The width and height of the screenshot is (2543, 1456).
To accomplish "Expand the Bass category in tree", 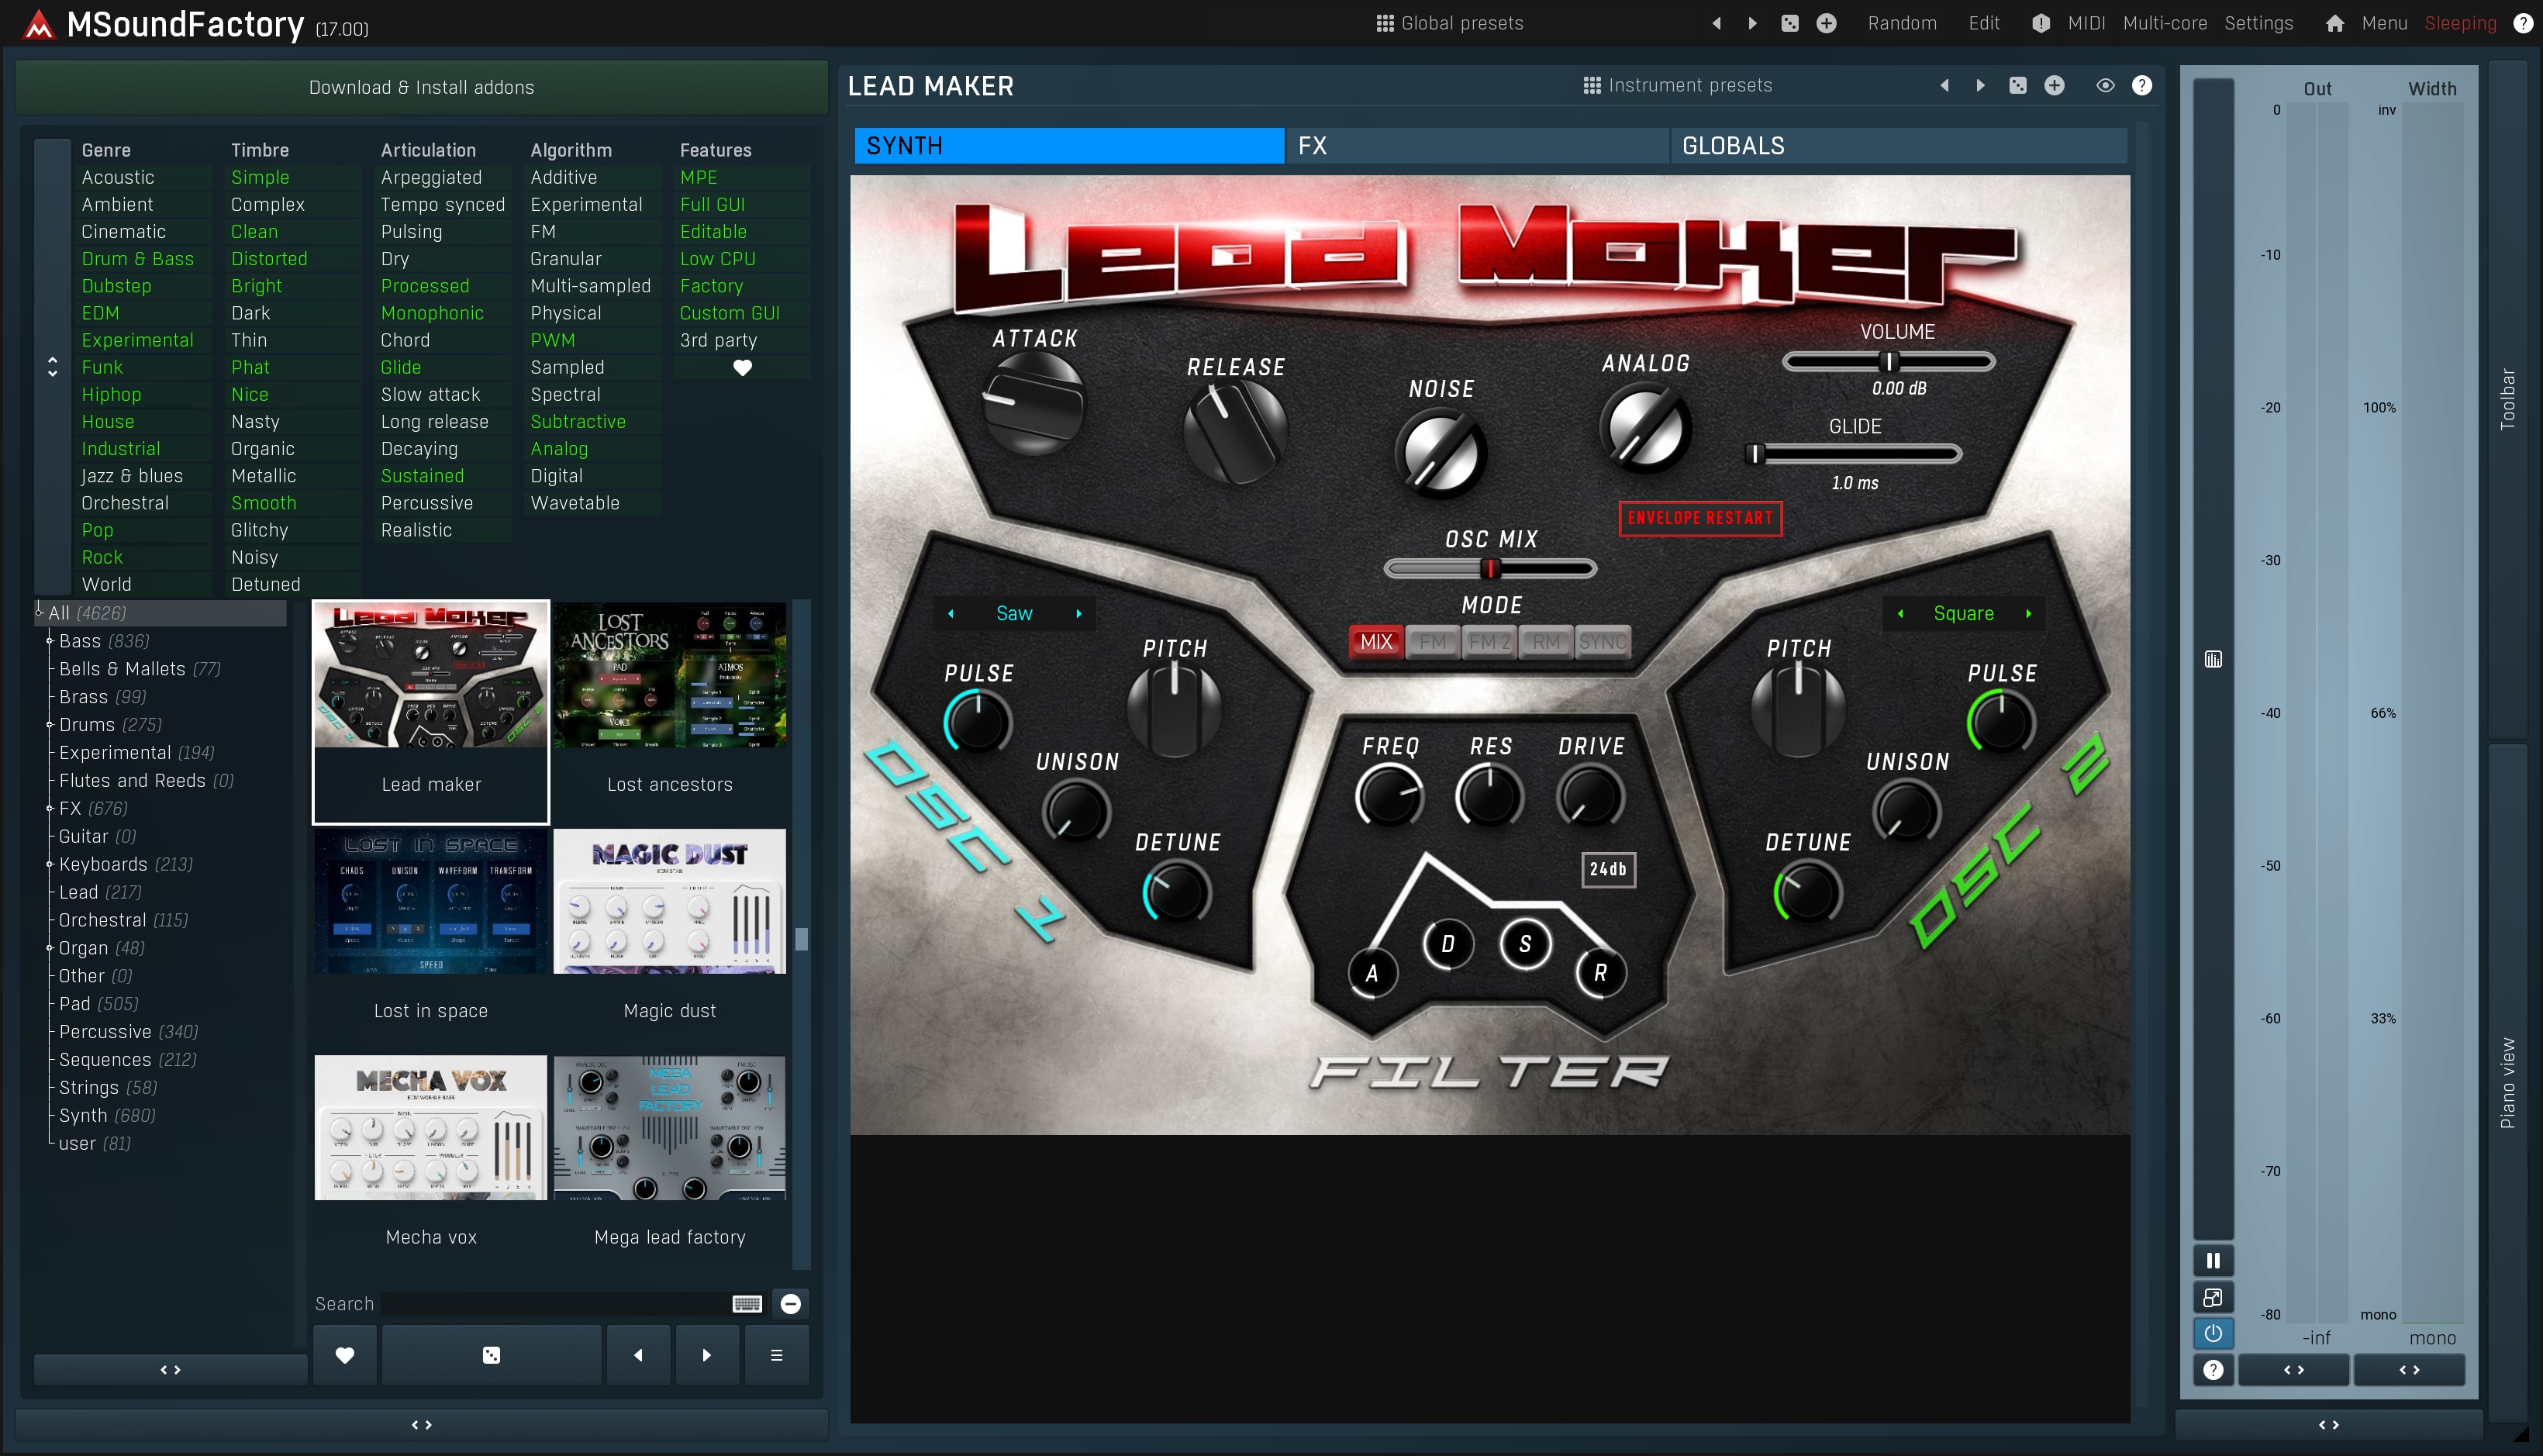I will (49, 641).
